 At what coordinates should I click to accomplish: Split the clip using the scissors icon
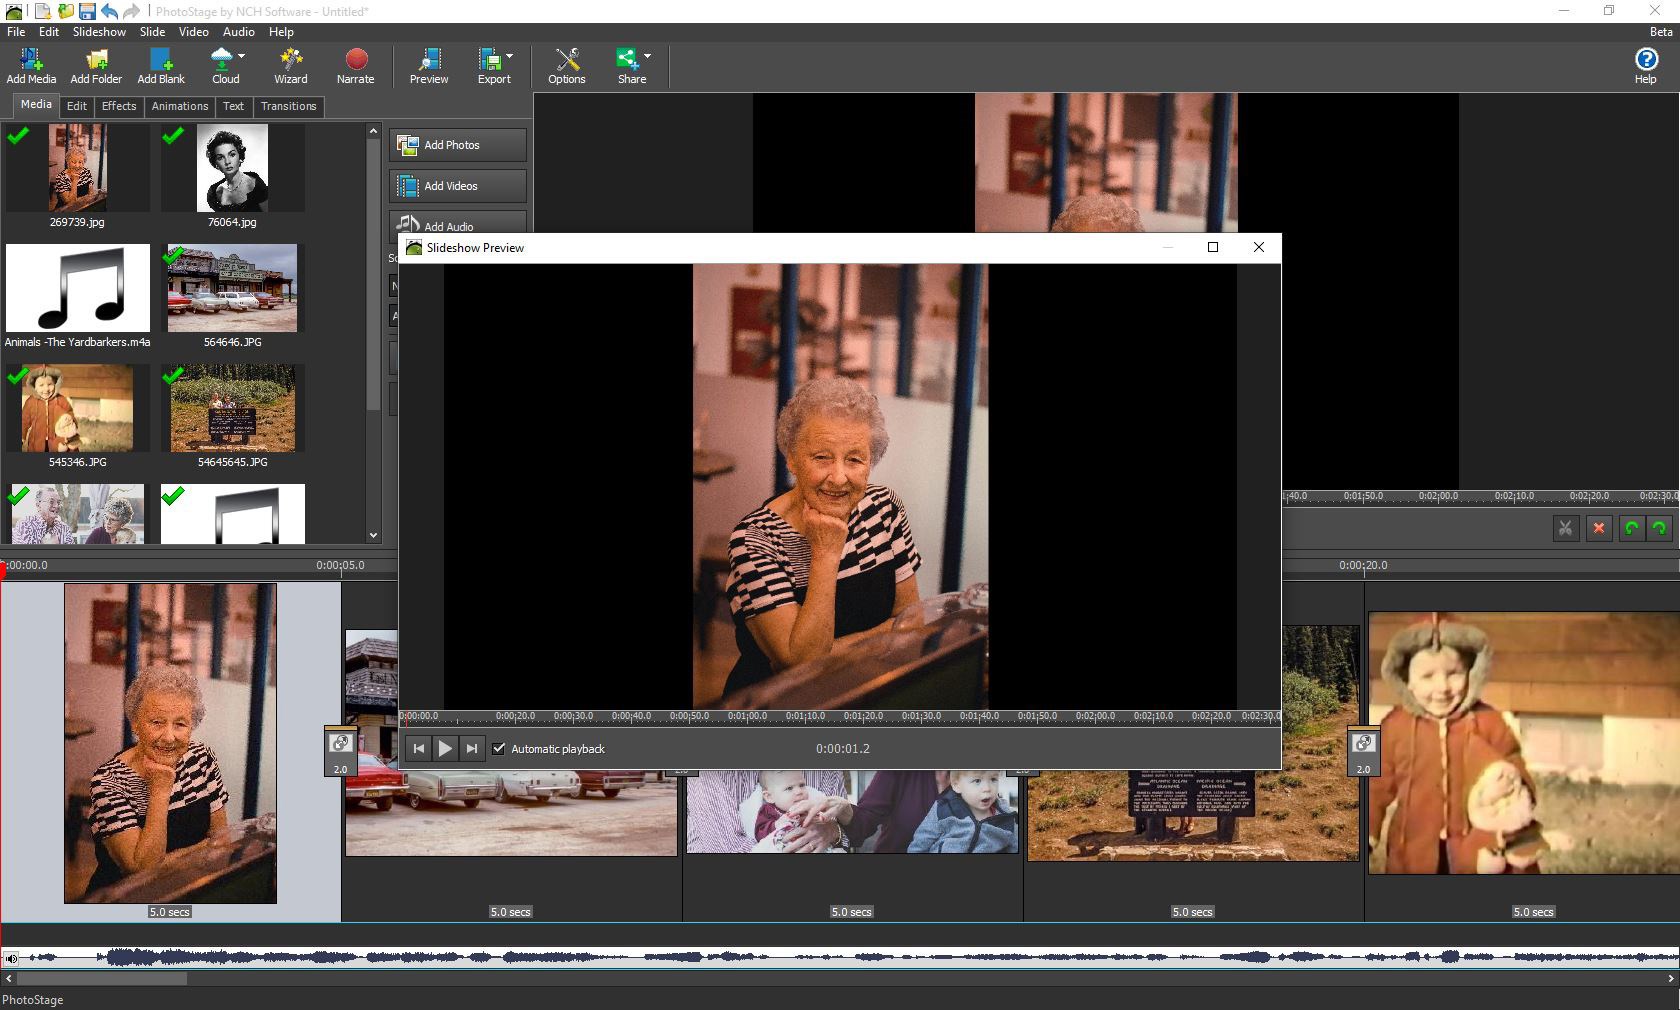tap(1566, 529)
